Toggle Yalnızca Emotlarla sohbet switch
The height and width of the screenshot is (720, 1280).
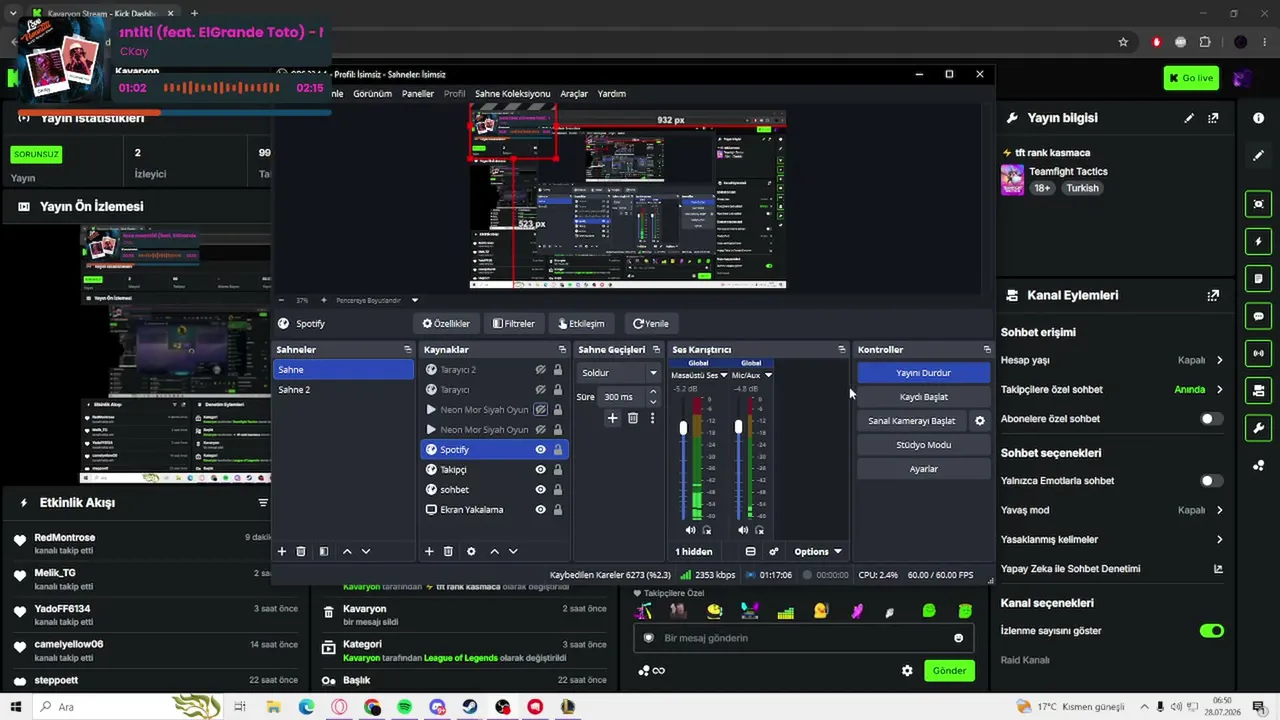[x=1211, y=481]
